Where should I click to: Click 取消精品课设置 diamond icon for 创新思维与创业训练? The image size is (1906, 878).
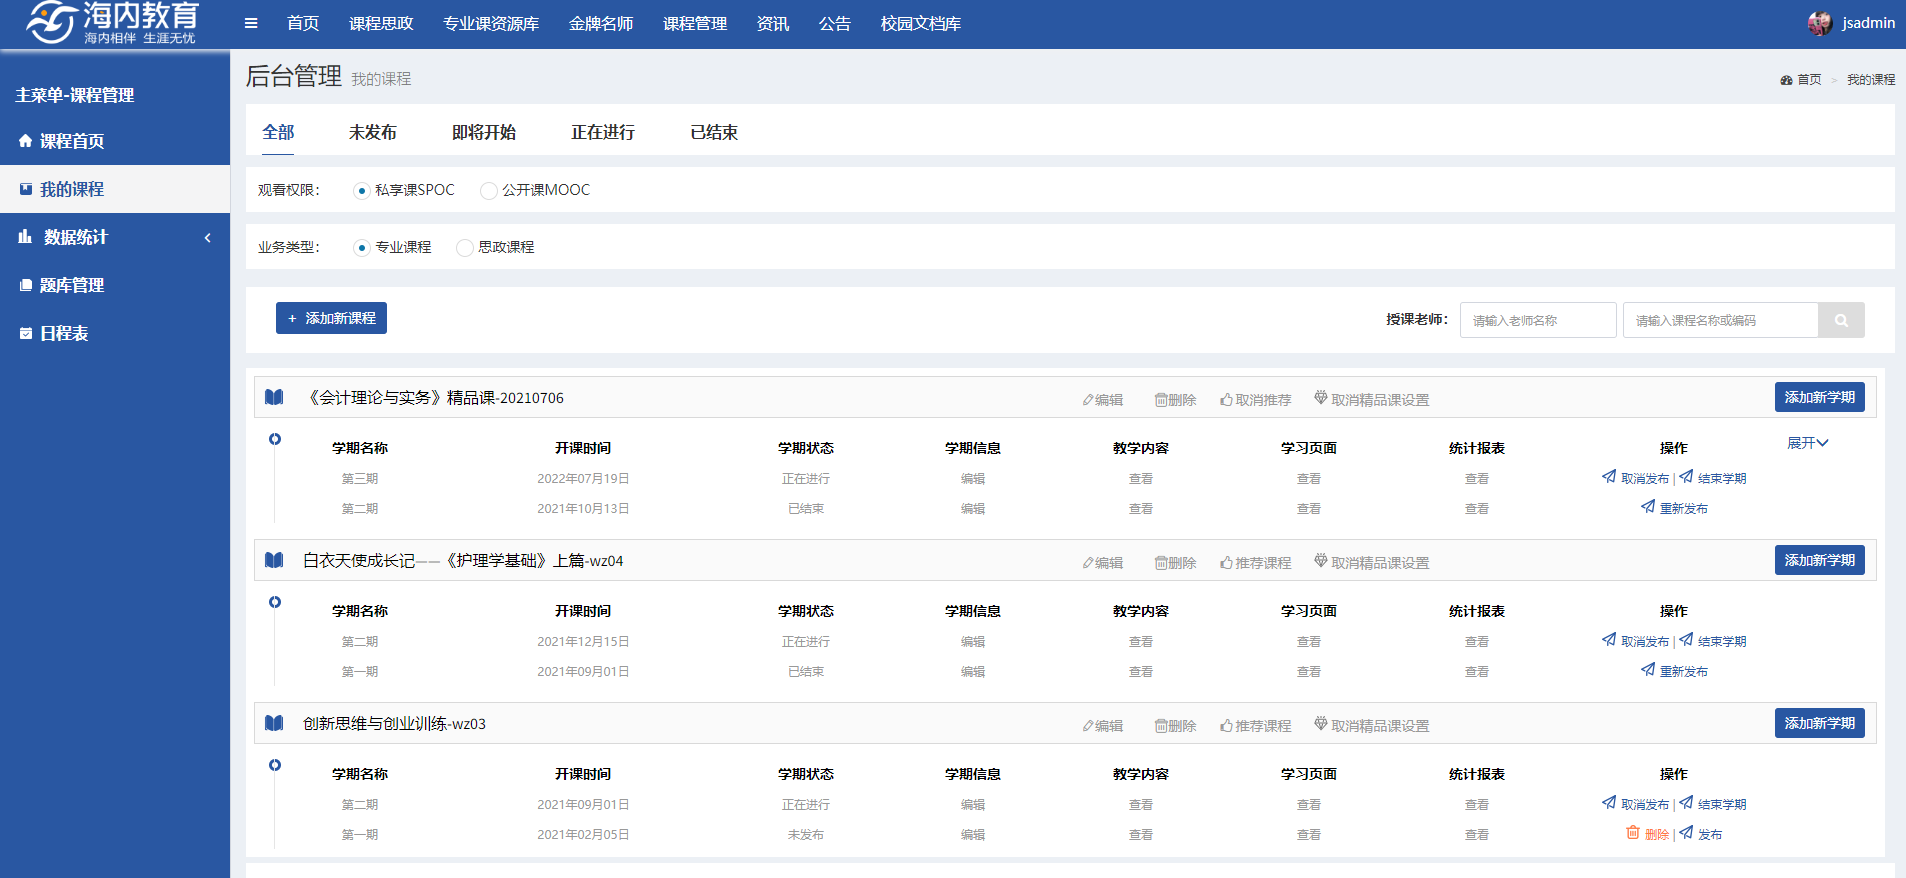(x=1321, y=724)
